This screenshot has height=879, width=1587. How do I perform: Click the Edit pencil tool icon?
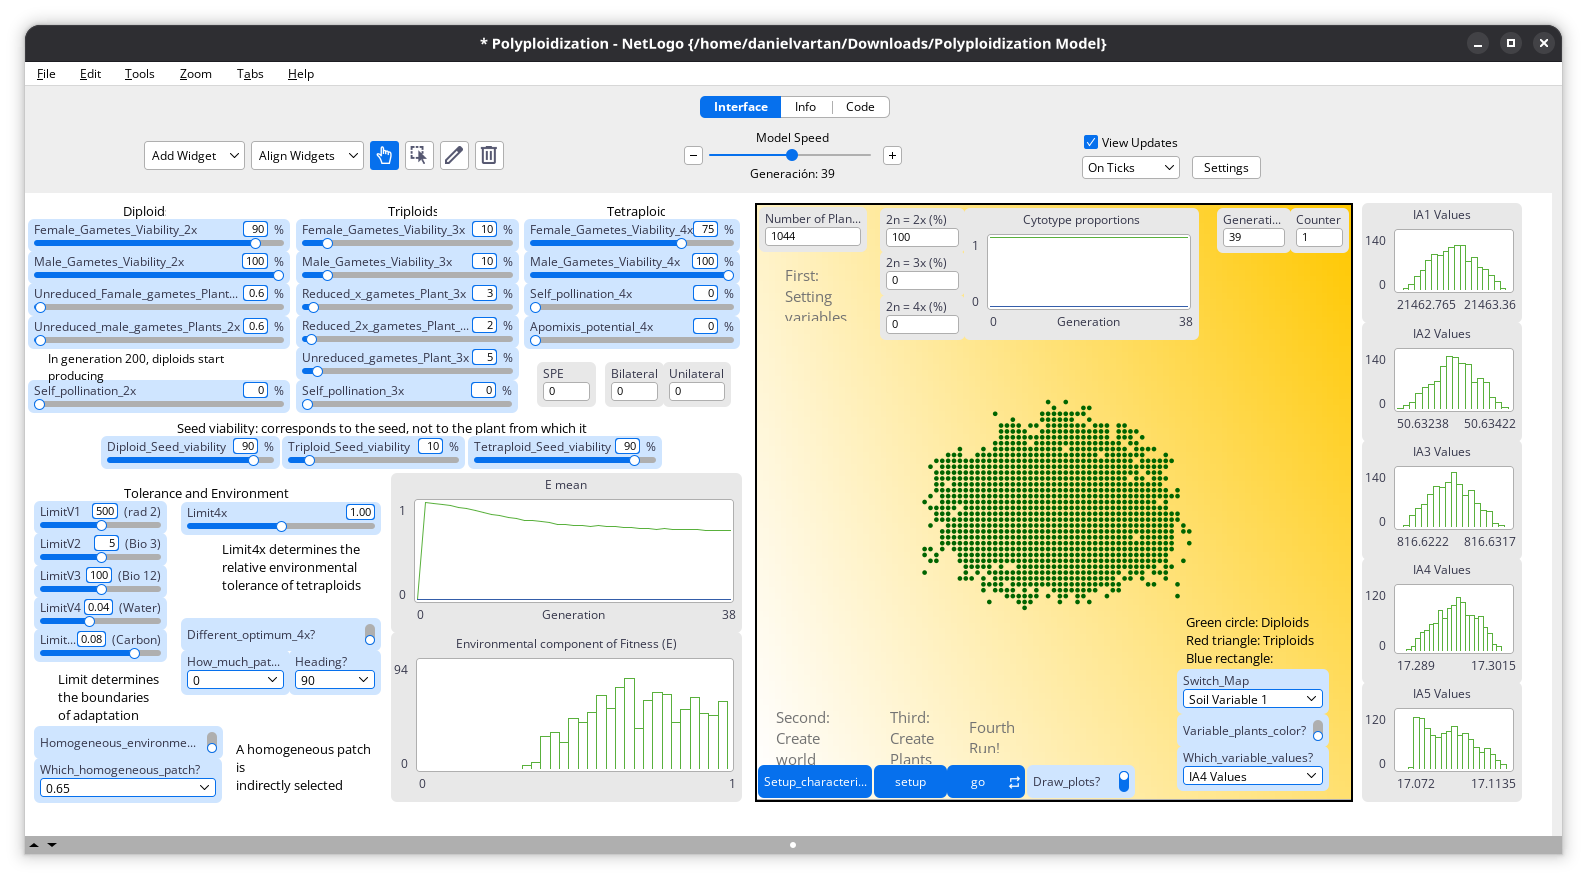tap(454, 155)
